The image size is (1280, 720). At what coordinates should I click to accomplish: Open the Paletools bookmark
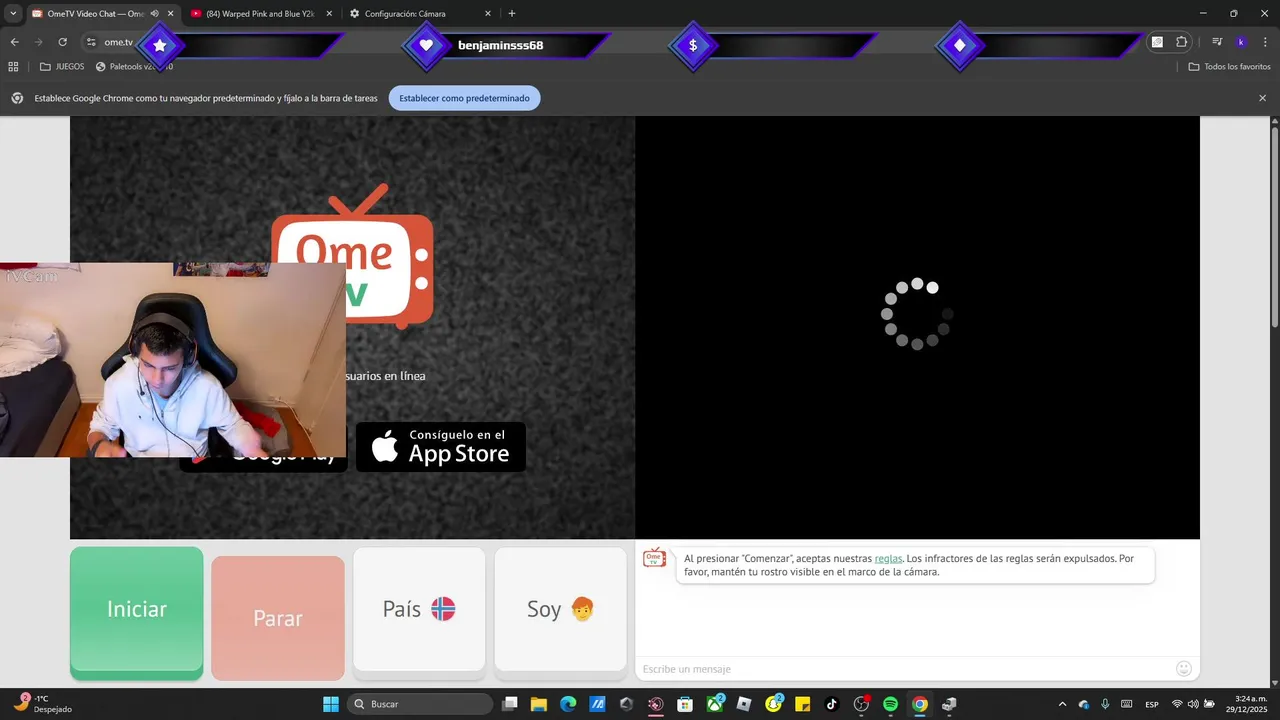coord(134,67)
